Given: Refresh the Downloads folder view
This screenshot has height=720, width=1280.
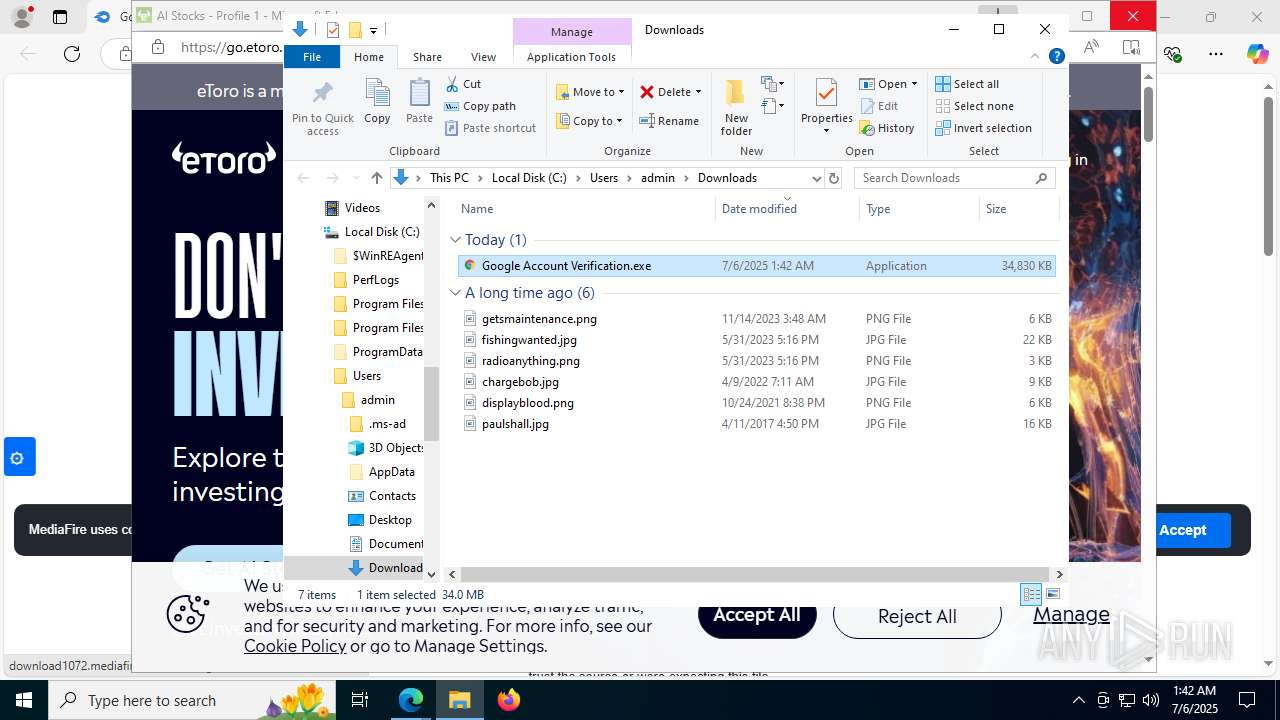Looking at the screenshot, I should (834, 178).
